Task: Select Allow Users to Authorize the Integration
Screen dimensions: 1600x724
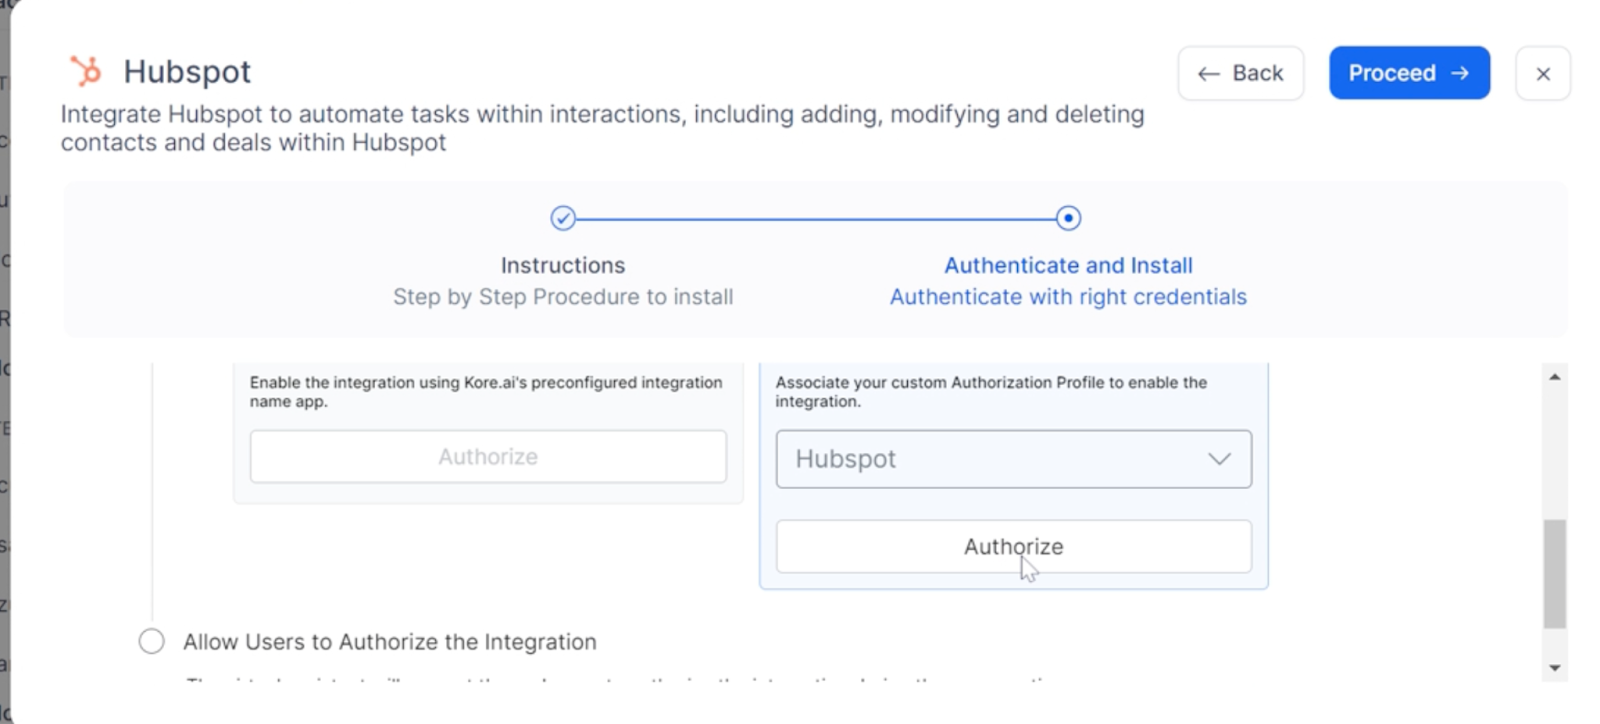Action: coord(152,641)
